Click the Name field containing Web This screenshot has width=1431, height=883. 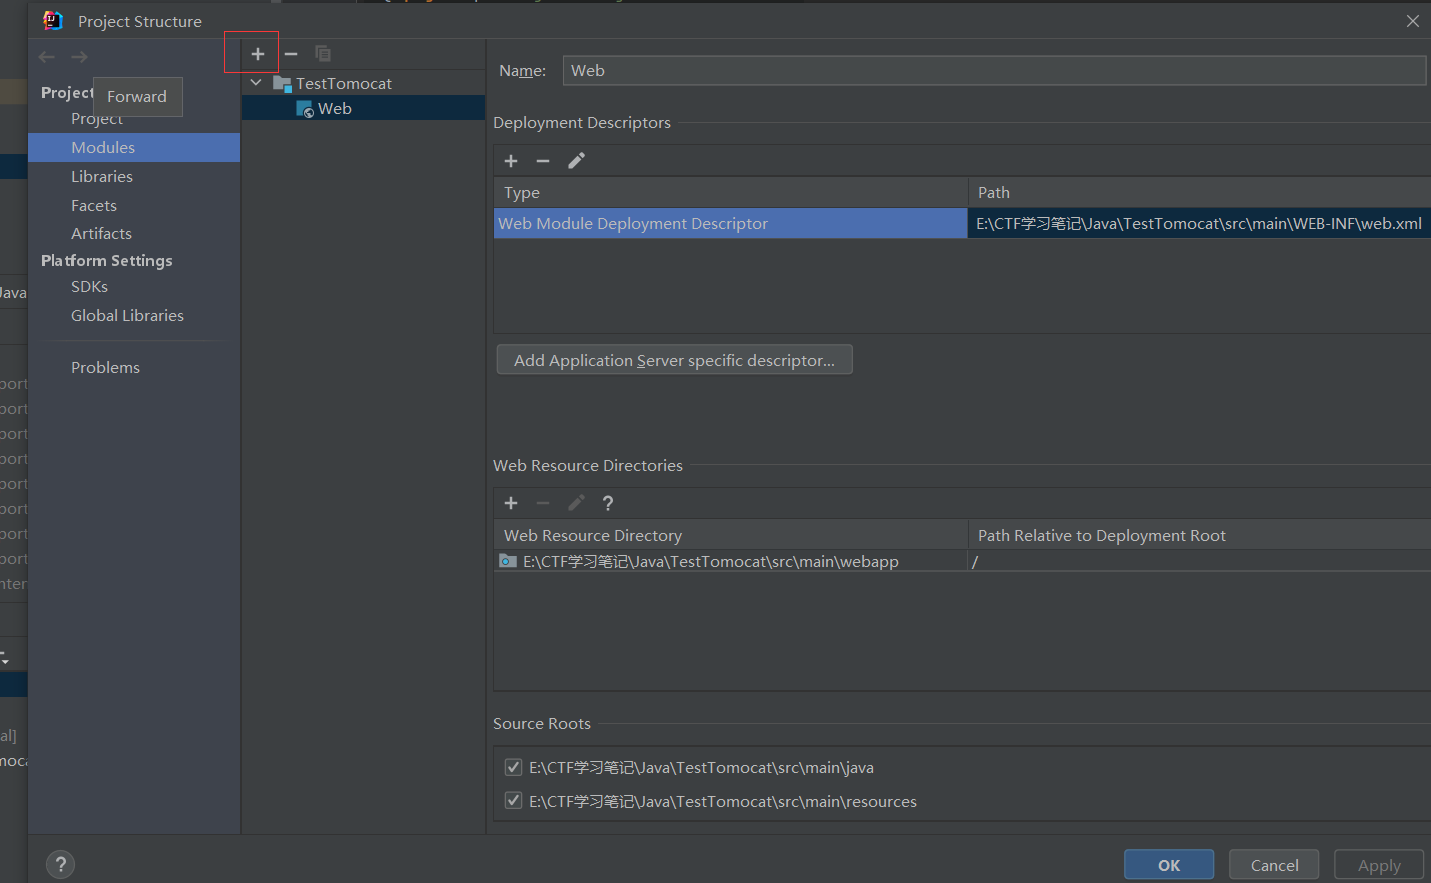point(994,70)
